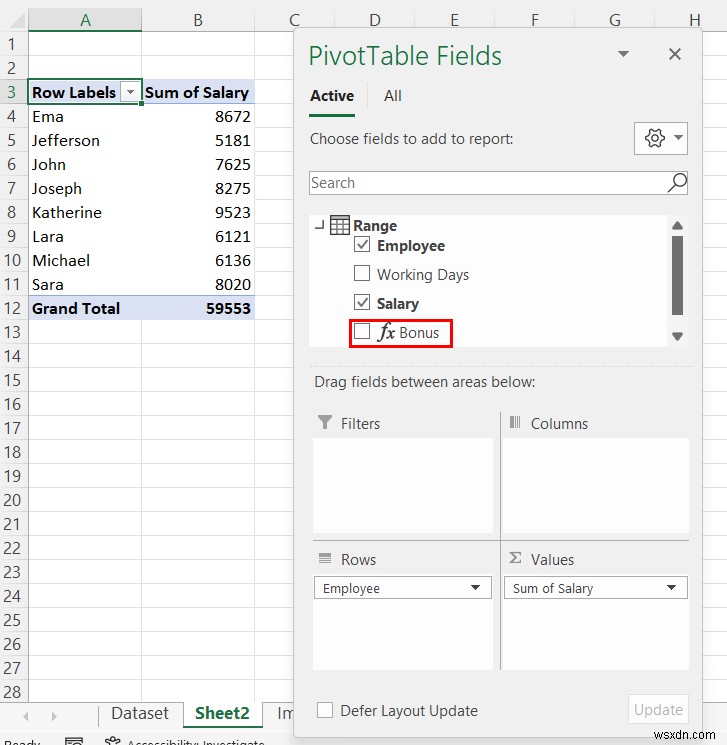Open the Employee field dropdown in Rows area
Image resolution: width=727 pixels, height=745 pixels.
pos(475,588)
